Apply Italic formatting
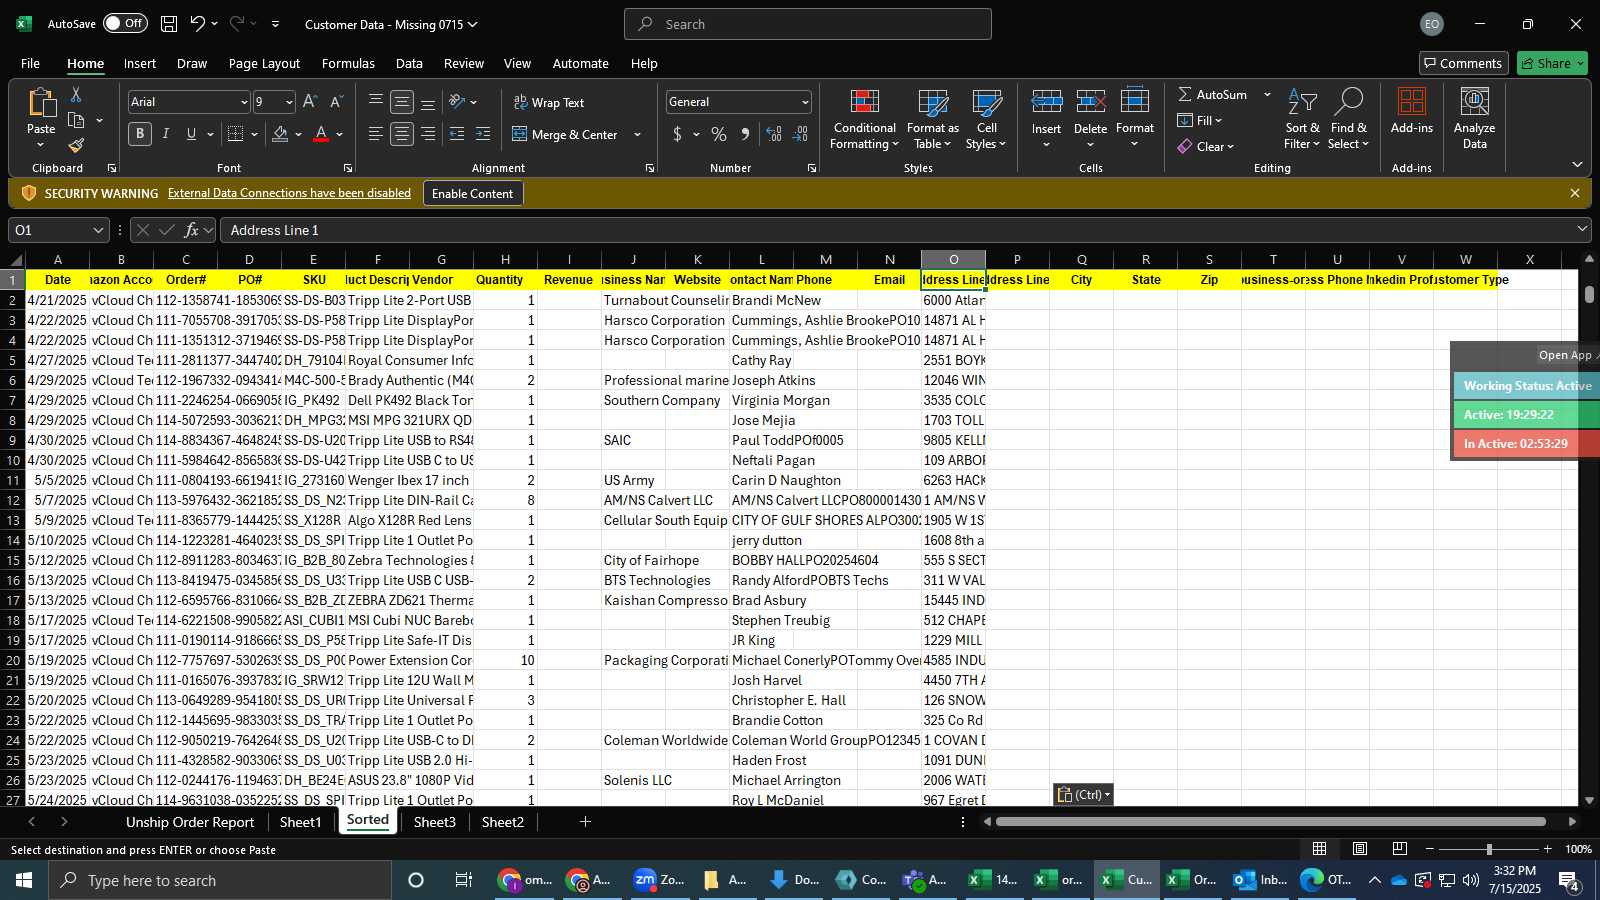Viewport: 1600px width, 900px height. (x=166, y=134)
